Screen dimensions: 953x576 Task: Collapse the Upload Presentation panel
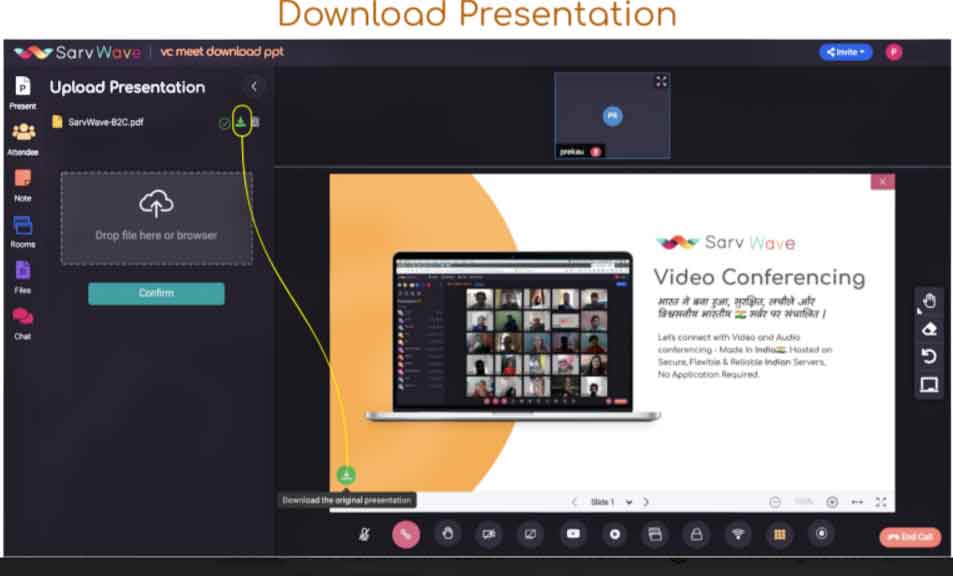coord(254,87)
